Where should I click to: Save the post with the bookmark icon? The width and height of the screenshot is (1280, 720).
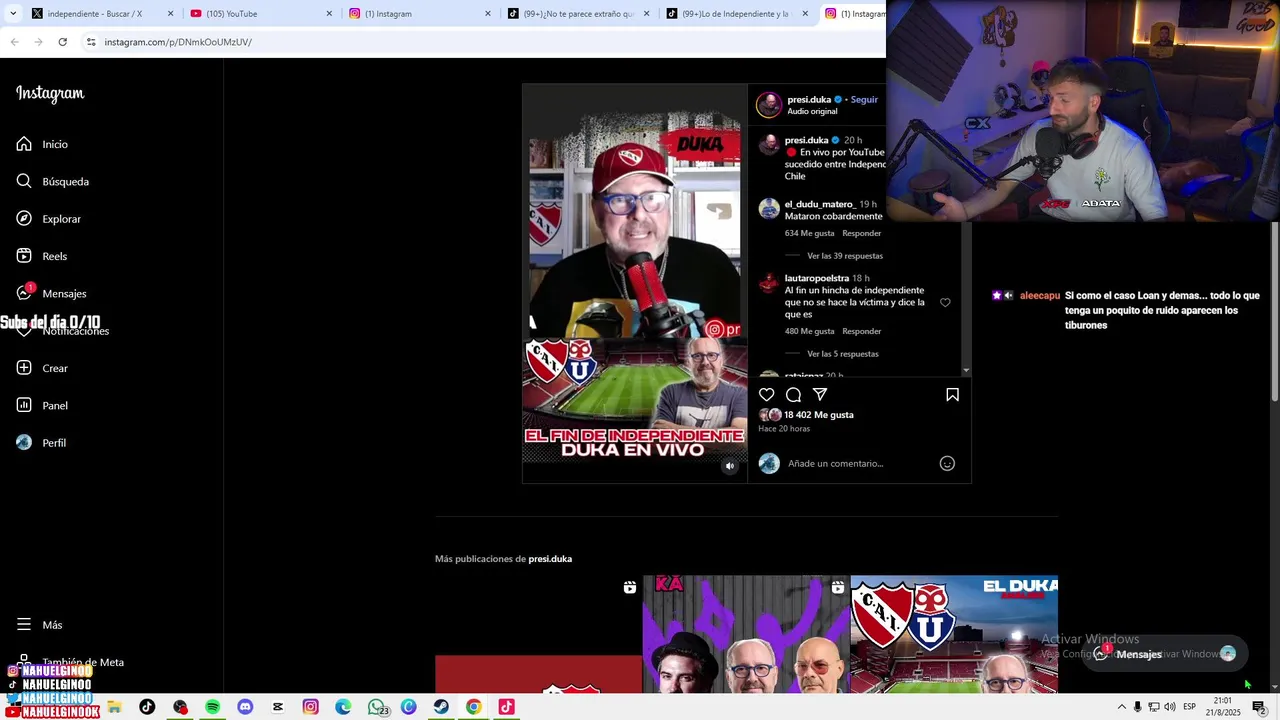[952, 395]
